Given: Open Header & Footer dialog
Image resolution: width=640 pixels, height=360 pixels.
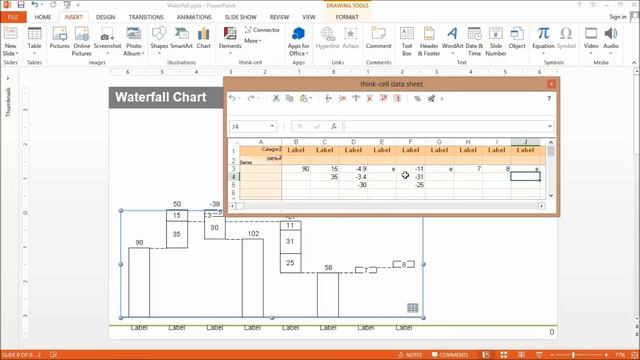Looking at the screenshot, I should (429, 41).
